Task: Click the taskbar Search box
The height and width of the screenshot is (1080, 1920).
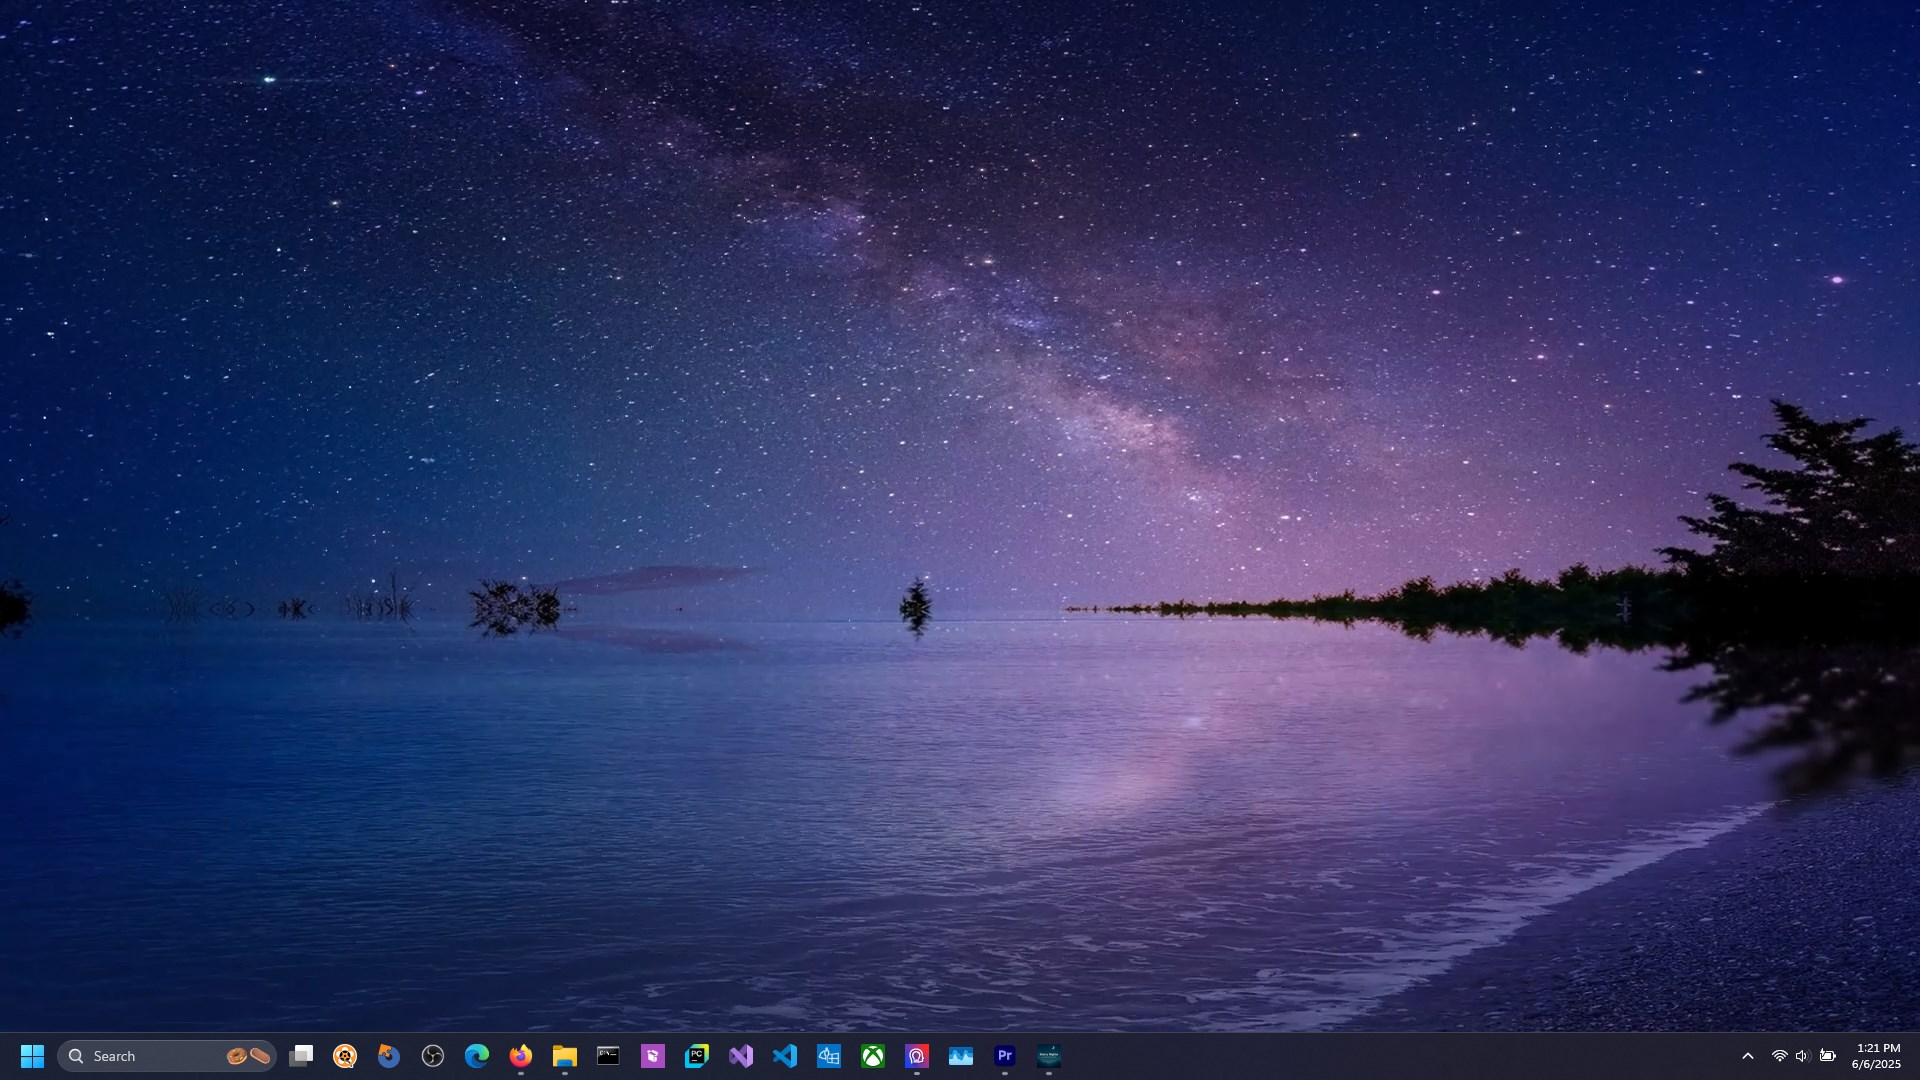Action: click(x=140, y=1056)
